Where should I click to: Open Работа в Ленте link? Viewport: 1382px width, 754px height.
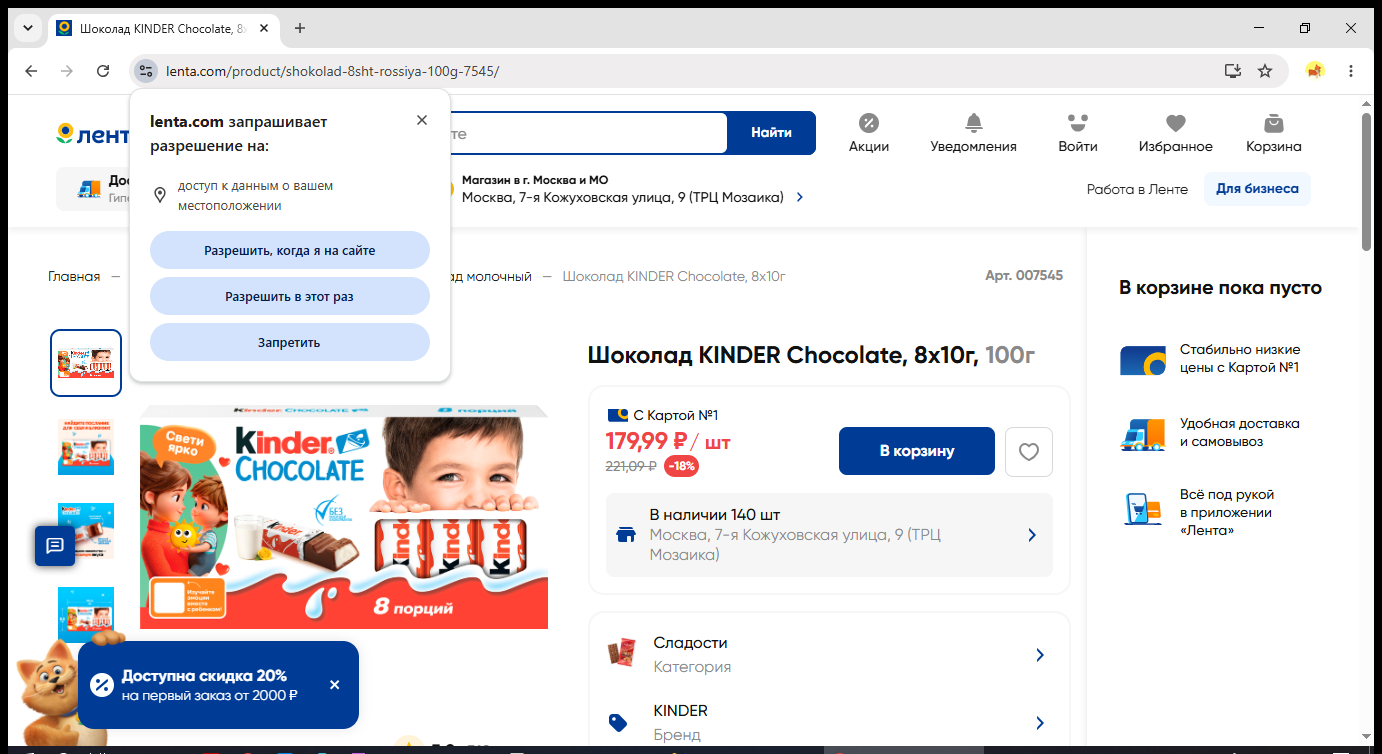pyautogui.click(x=1137, y=189)
